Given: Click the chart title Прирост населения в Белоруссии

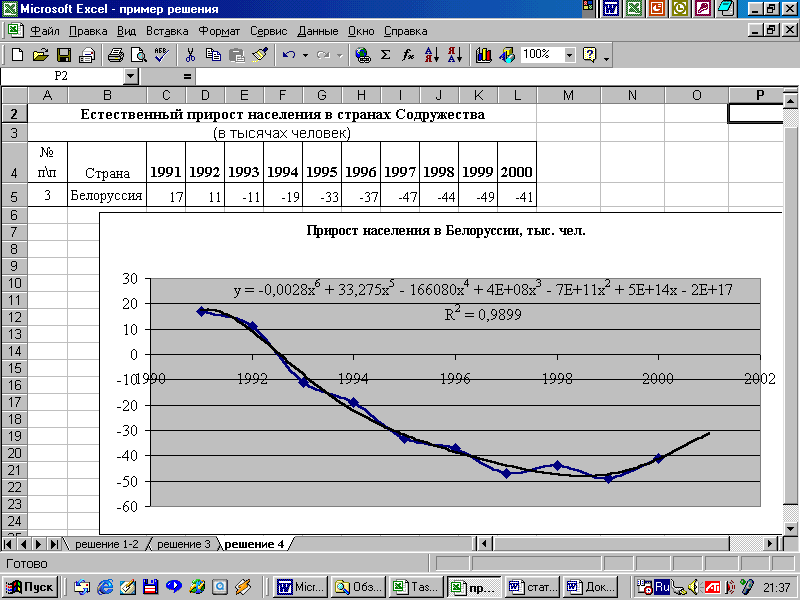Looking at the screenshot, I should click(446, 231).
